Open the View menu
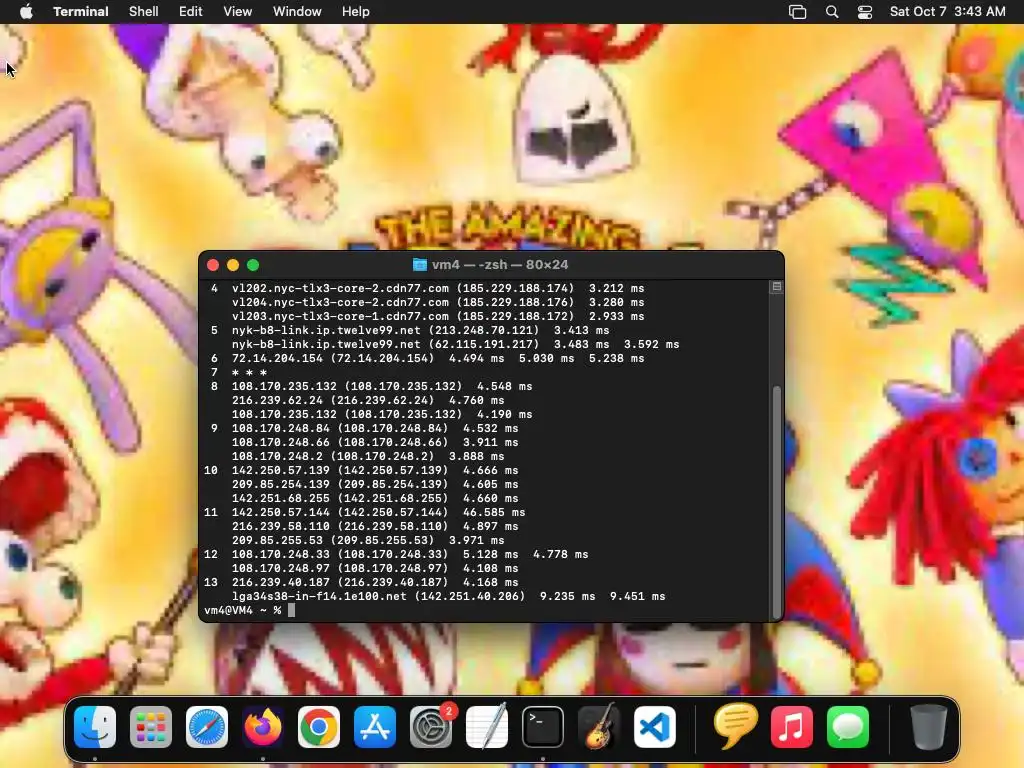Viewport: 1024px width, 768px height. [x=237, y=12]
